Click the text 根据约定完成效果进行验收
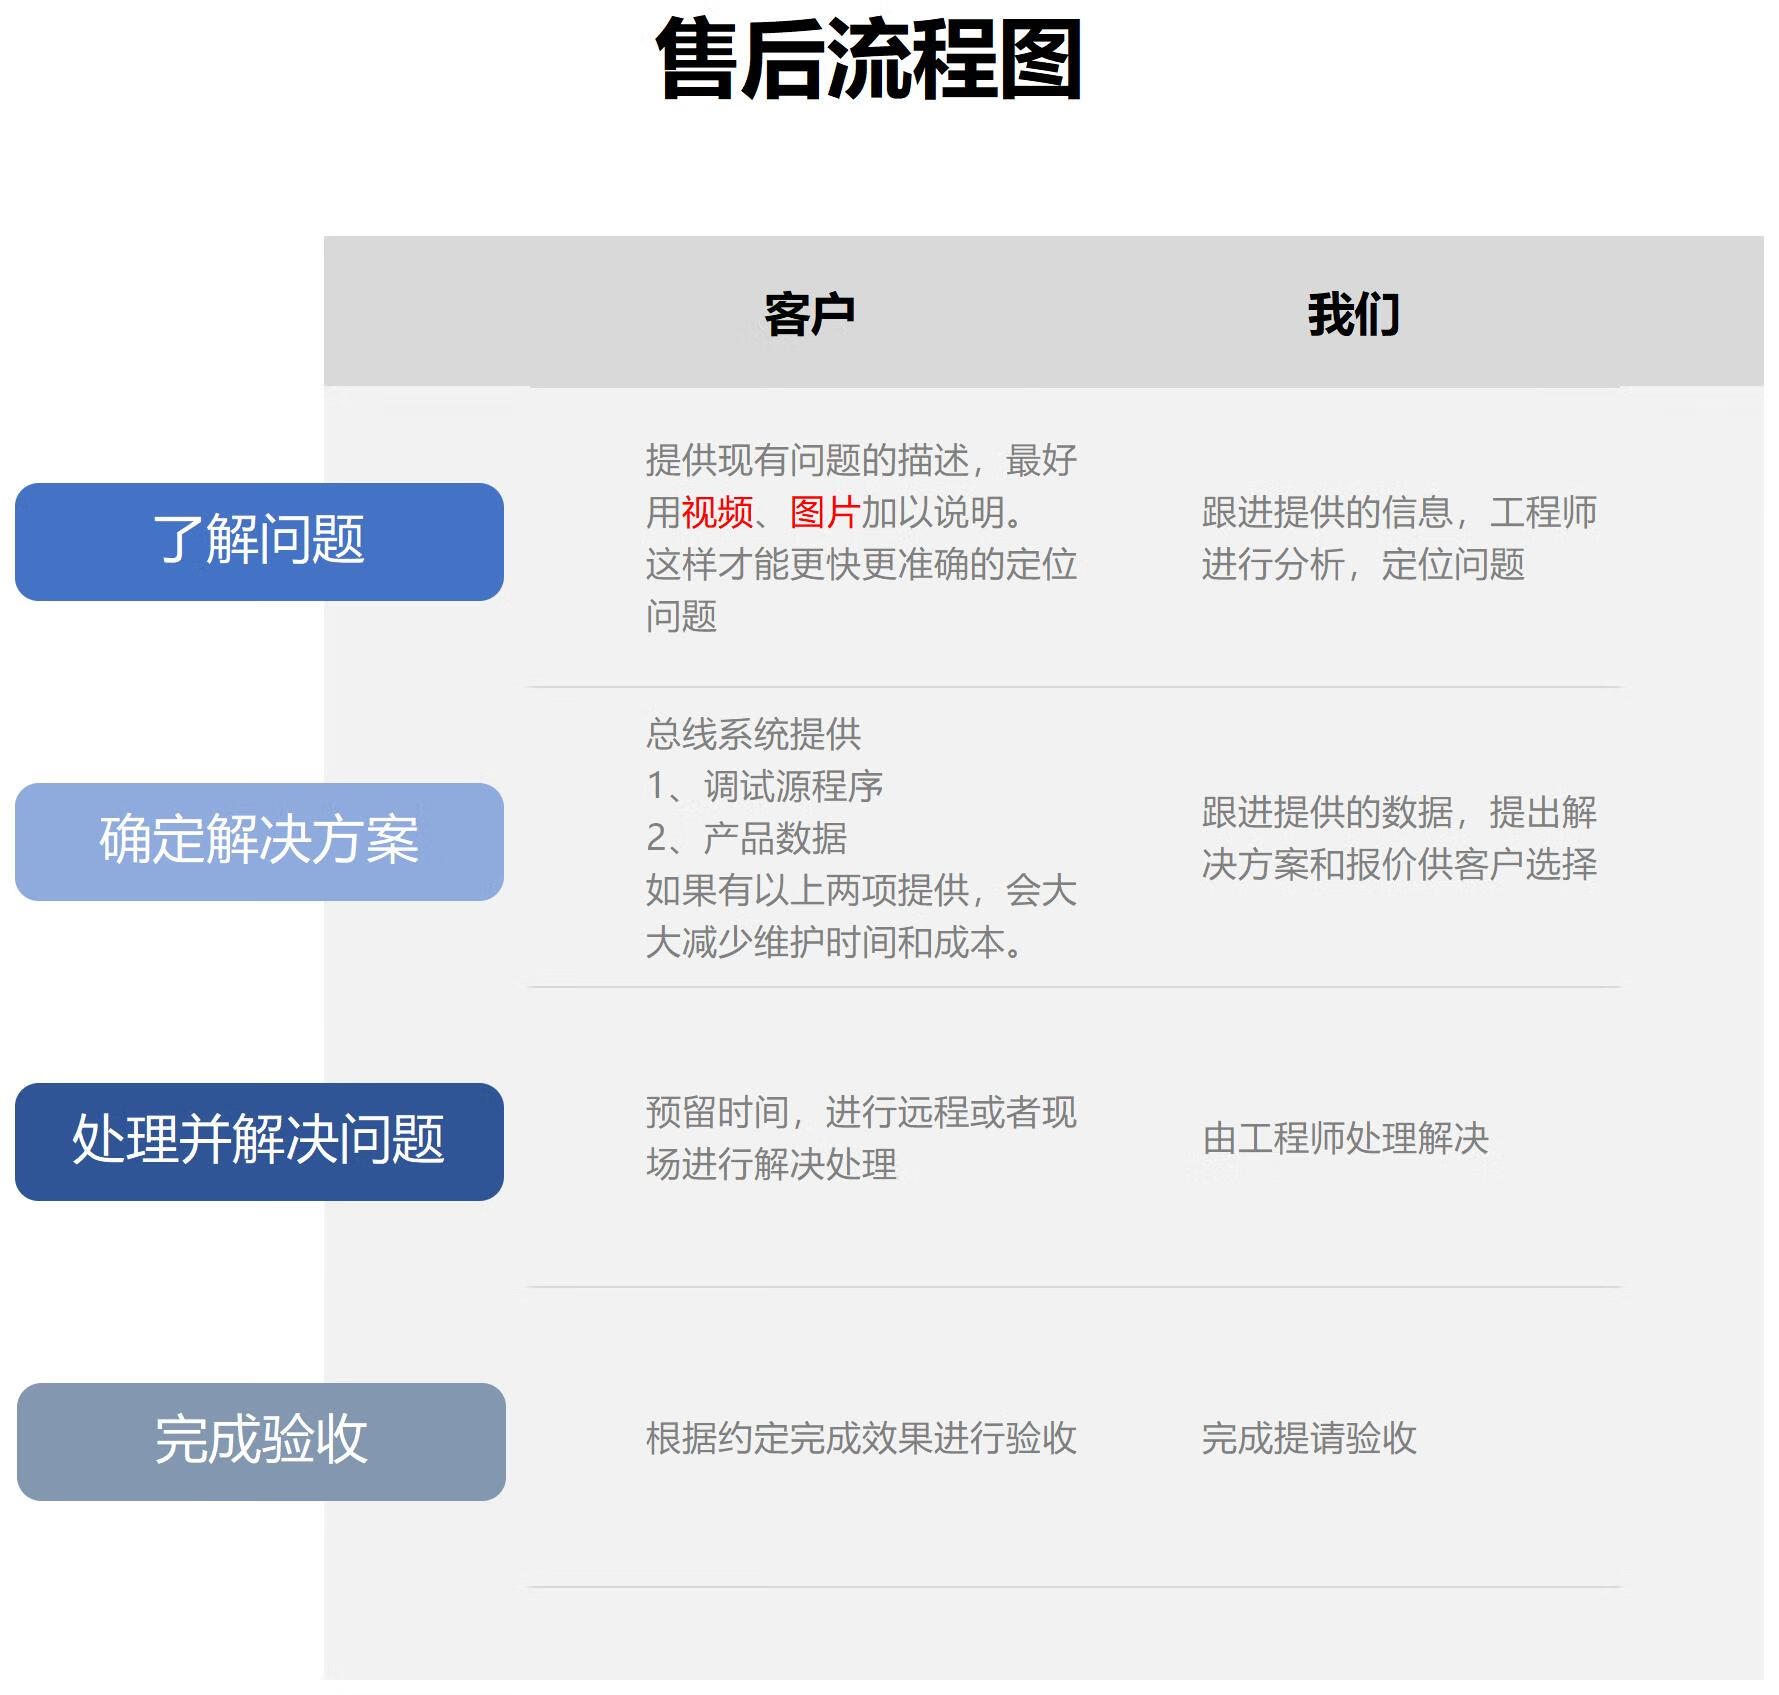Screen dimensions: 1779x1695 point(860,1438)
